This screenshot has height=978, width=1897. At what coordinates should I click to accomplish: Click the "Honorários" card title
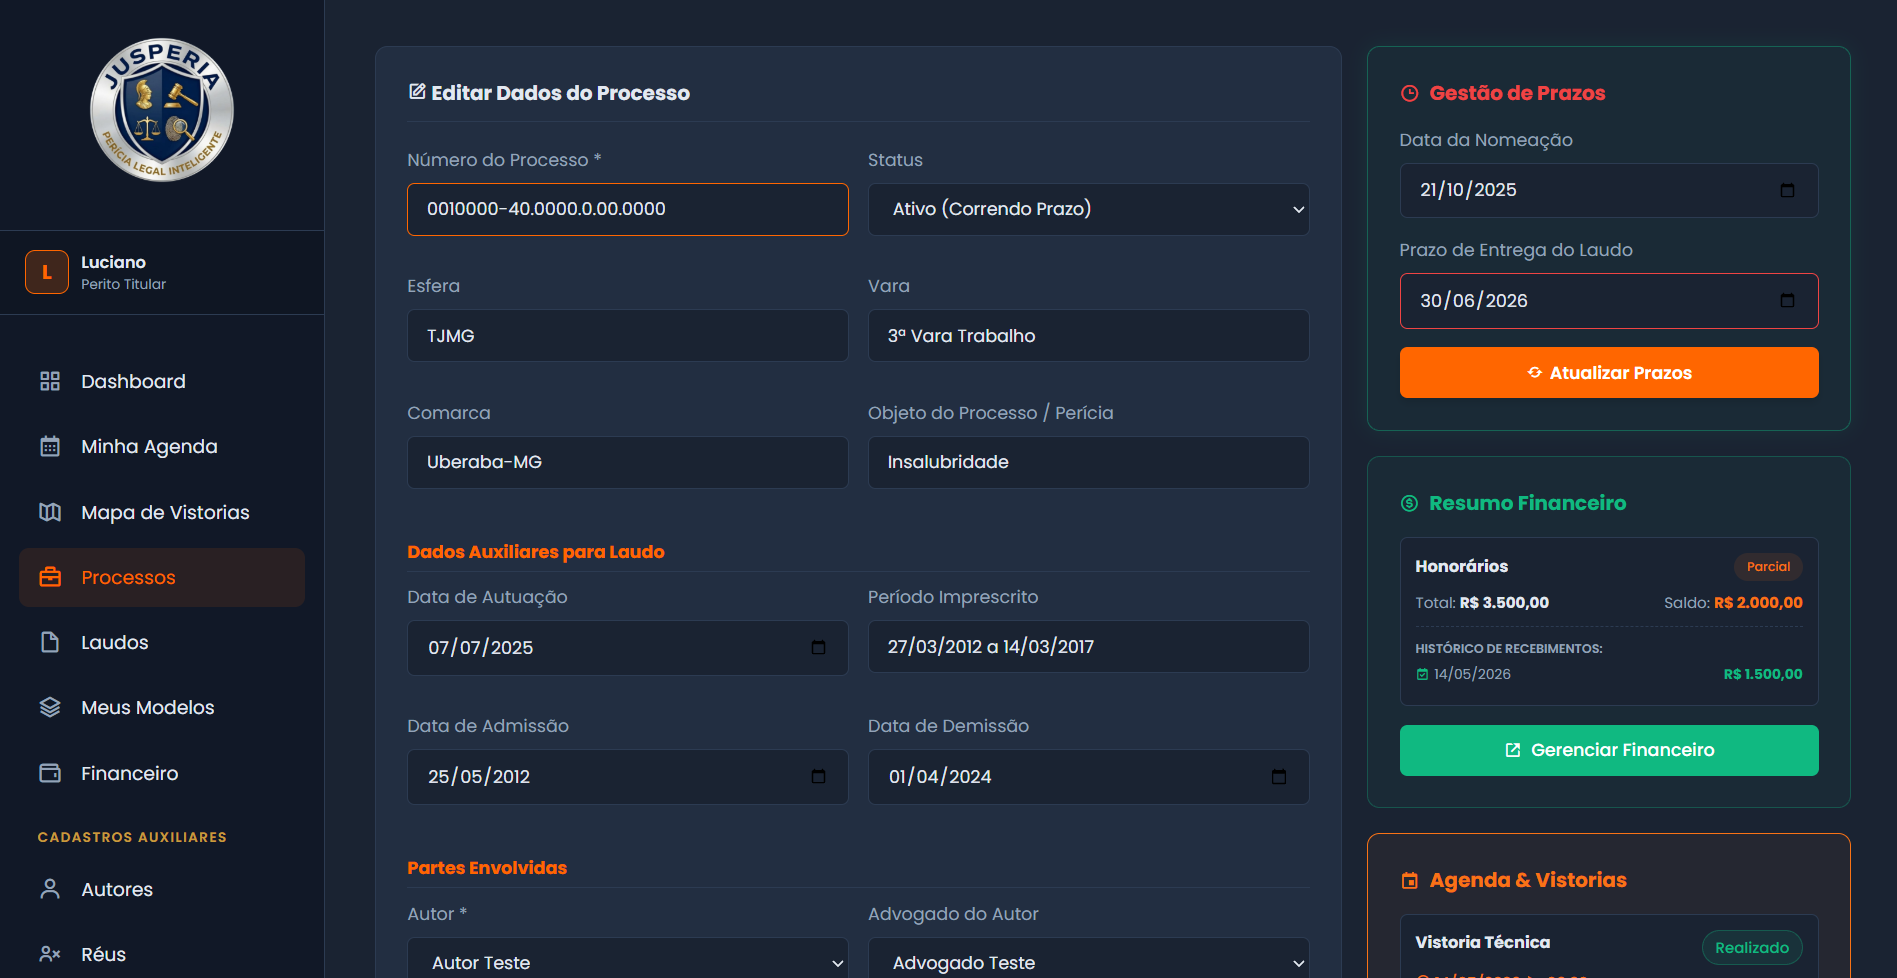click(1462, 566)
